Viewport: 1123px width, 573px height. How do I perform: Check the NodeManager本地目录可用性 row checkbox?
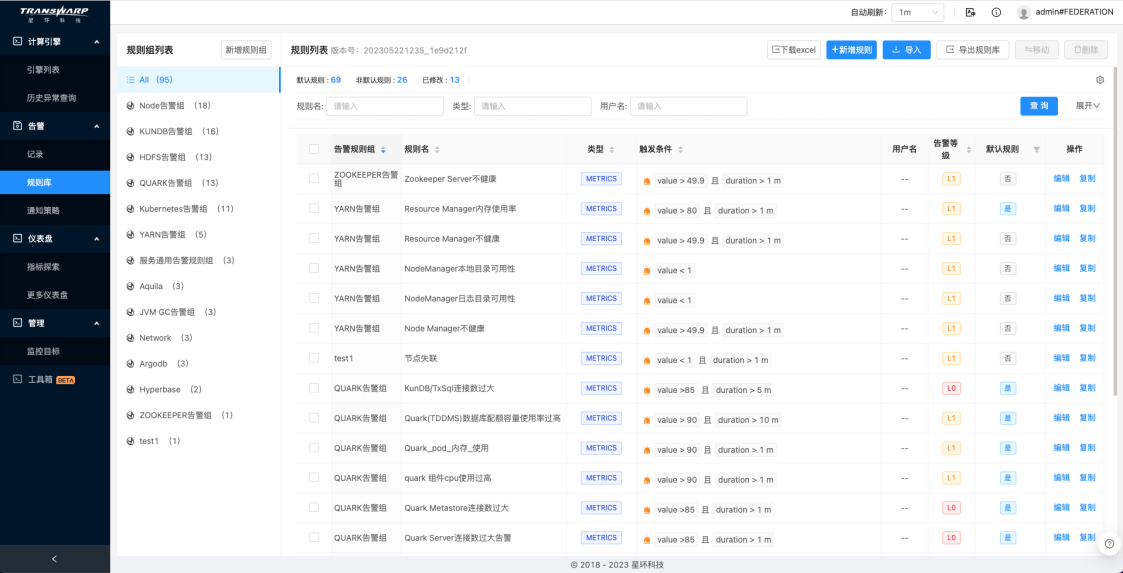(314, 268)
